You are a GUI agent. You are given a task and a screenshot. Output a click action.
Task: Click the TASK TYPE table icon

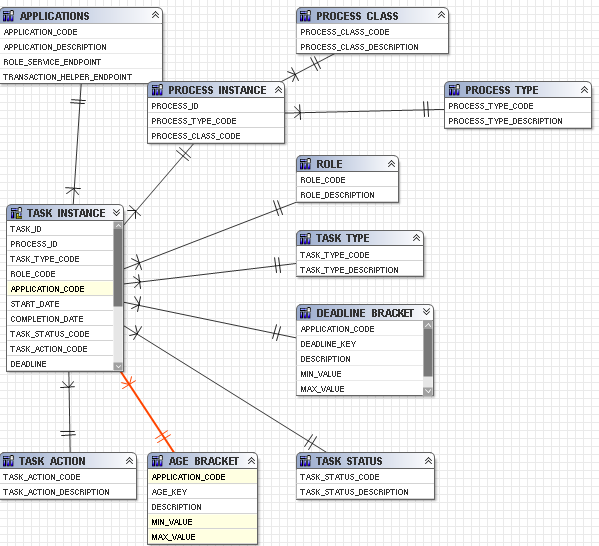[x=305, y=238]
